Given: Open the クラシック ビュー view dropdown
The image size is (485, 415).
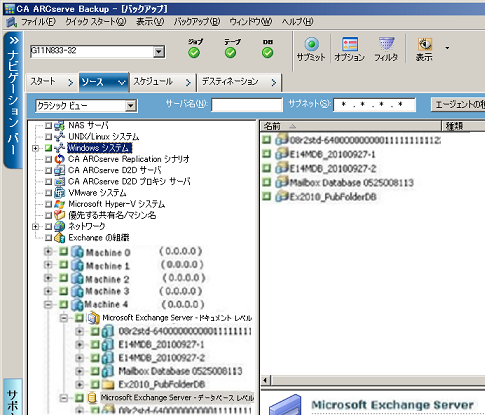Looking at the screenshot, I should (x=131, y=106).
